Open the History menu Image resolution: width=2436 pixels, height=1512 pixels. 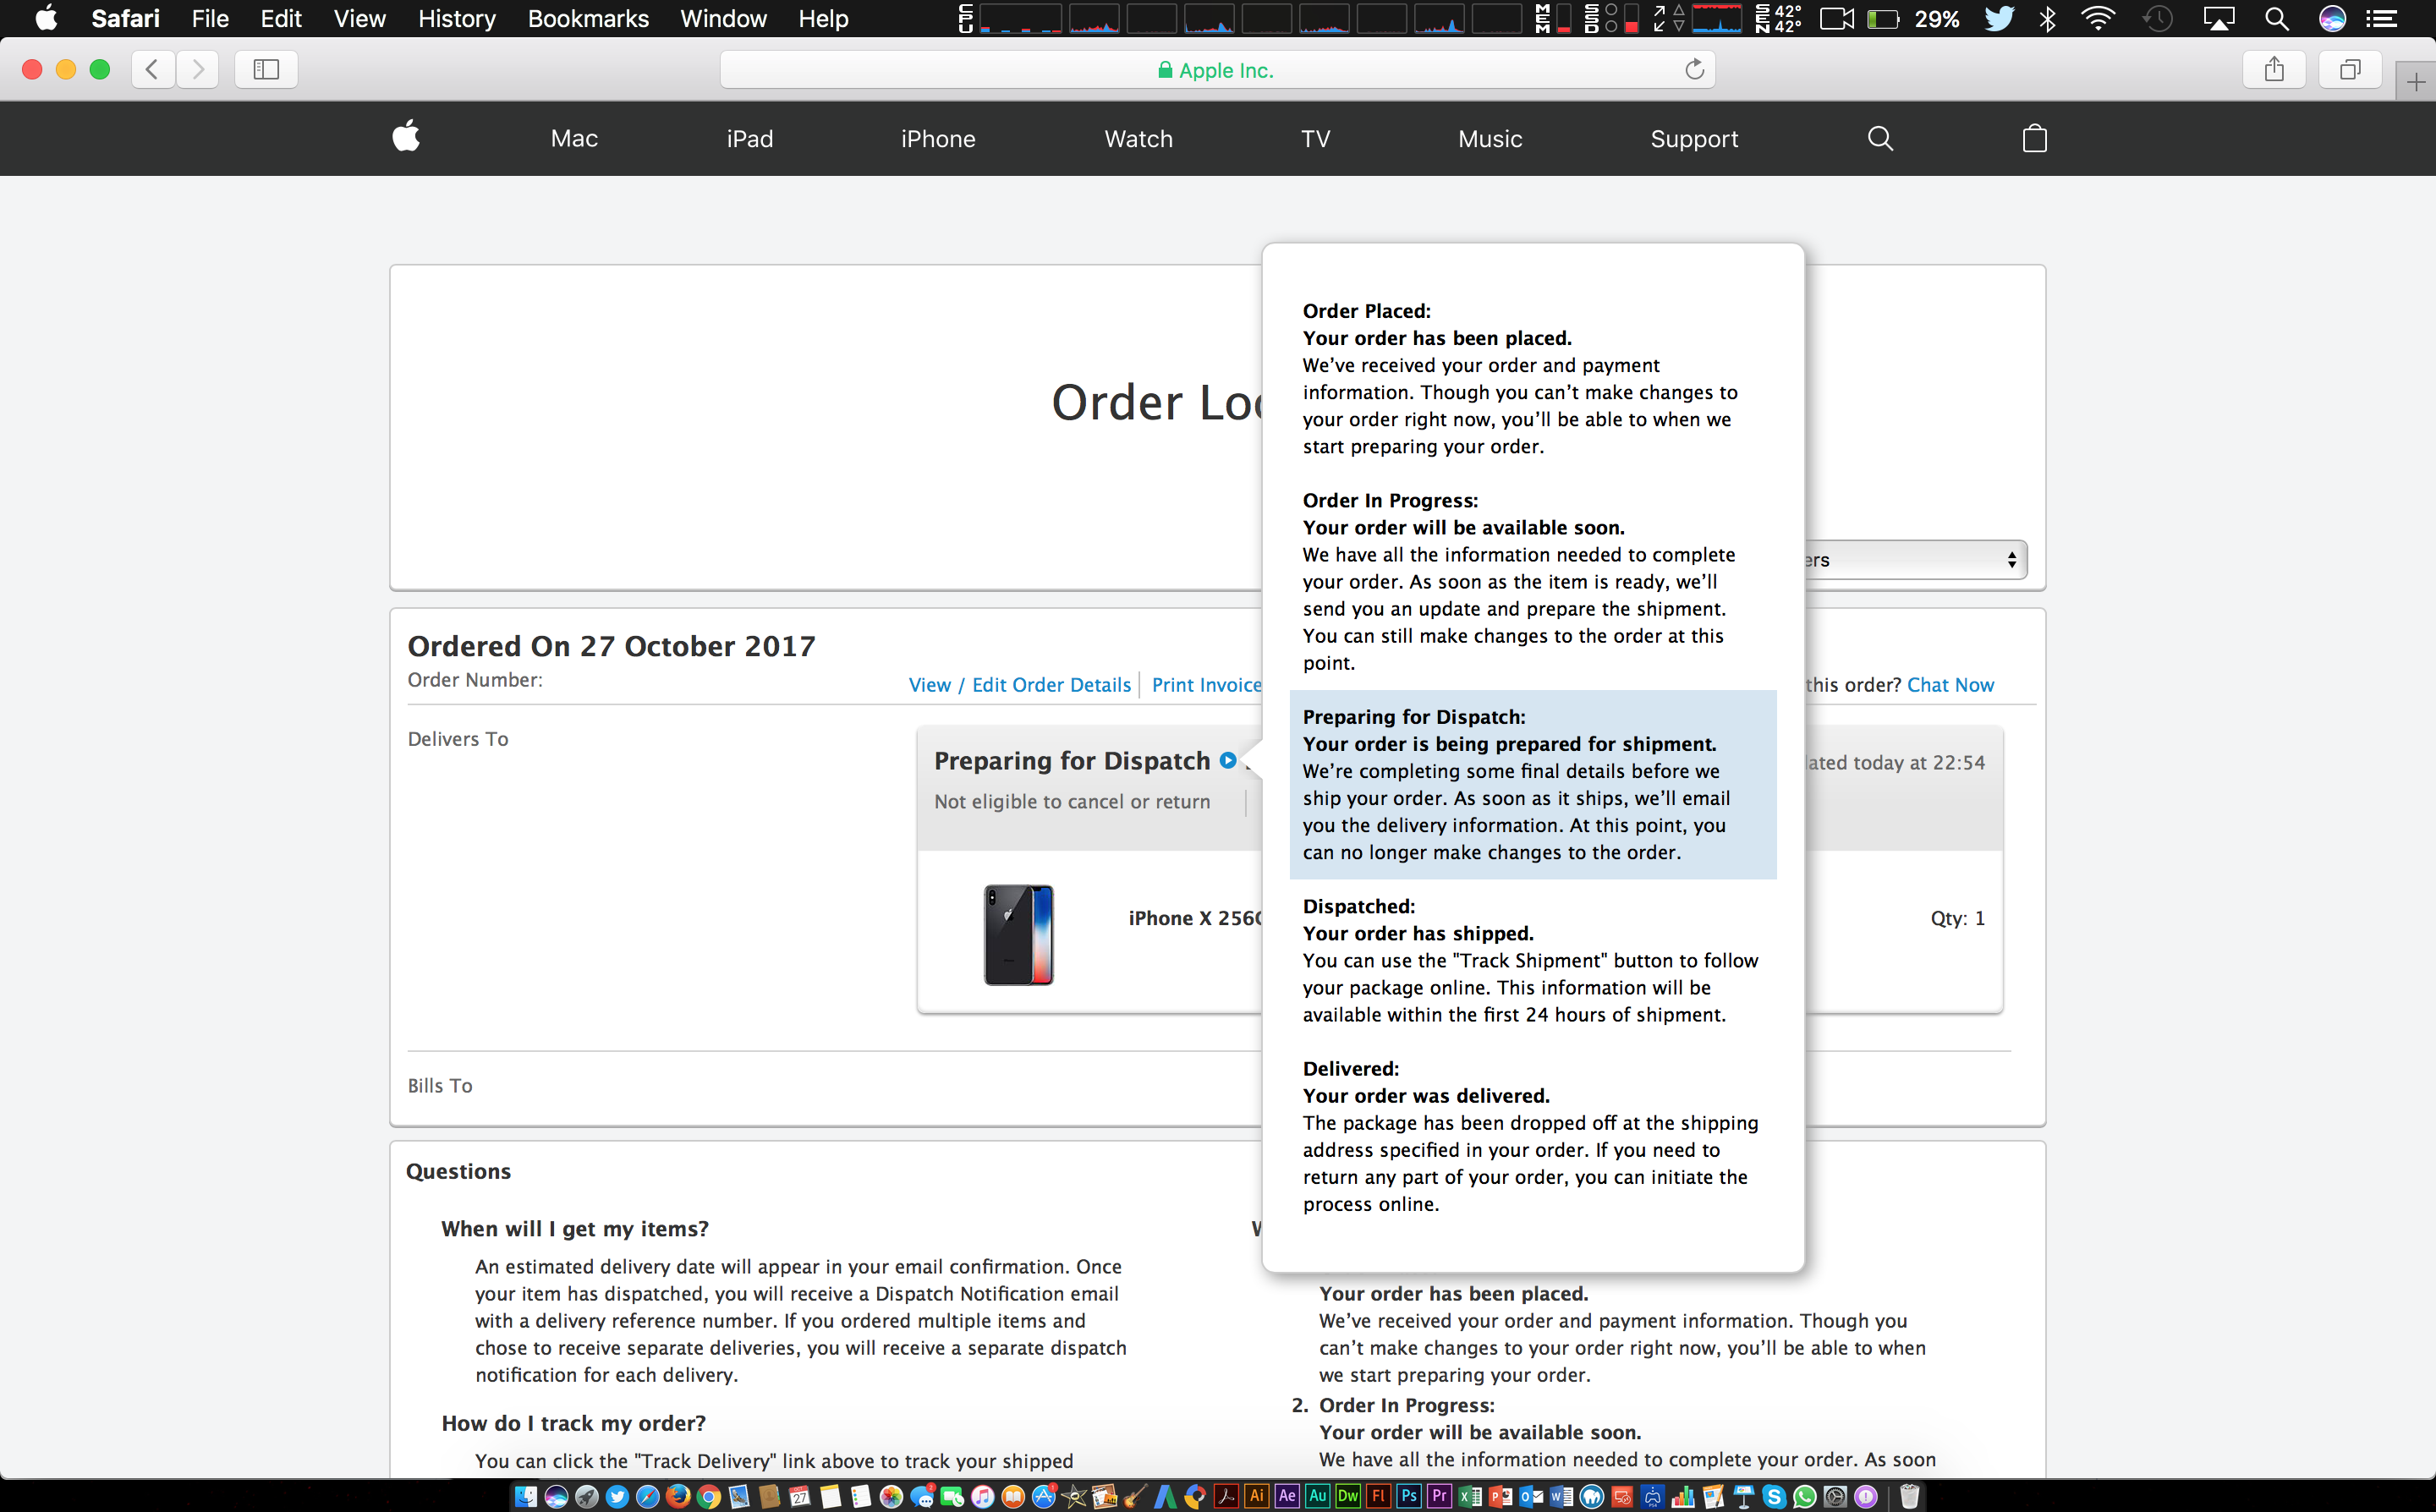(x=456, y=18)
